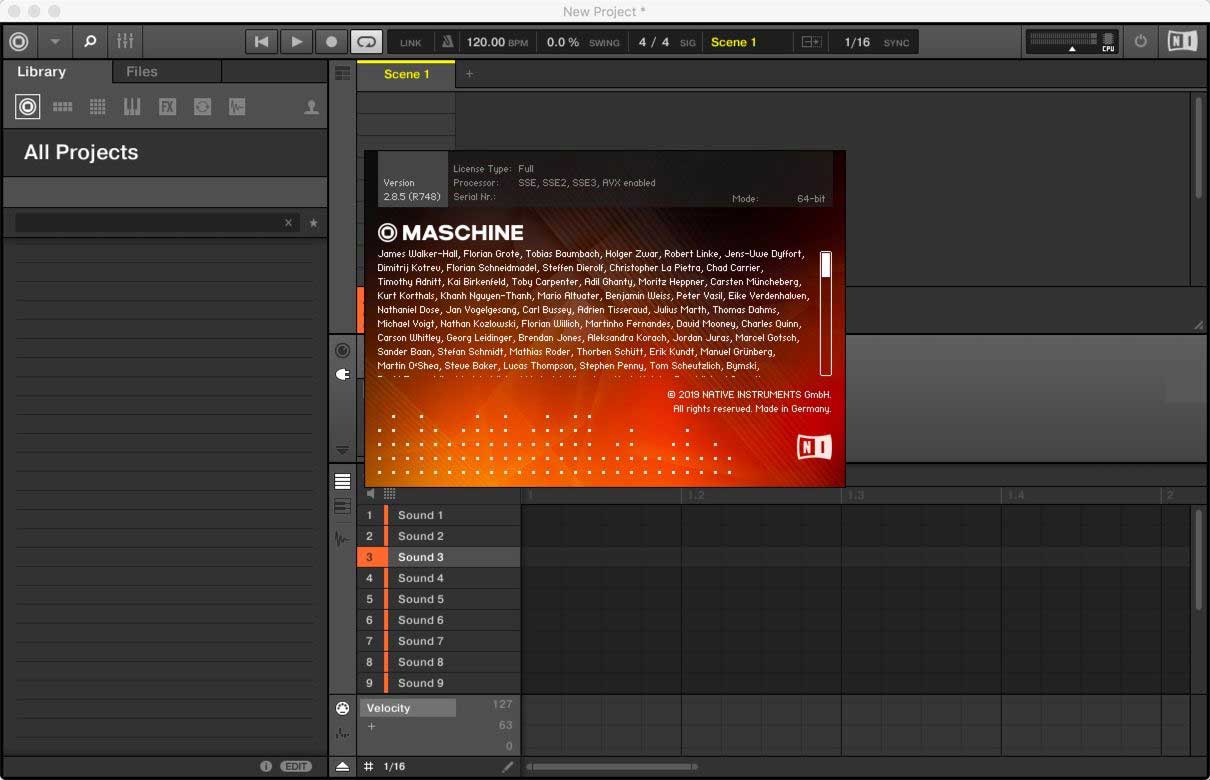The image size is (1210, 780).
Task: Select the Sounds file type icon
Action: [x=97, y=107]
